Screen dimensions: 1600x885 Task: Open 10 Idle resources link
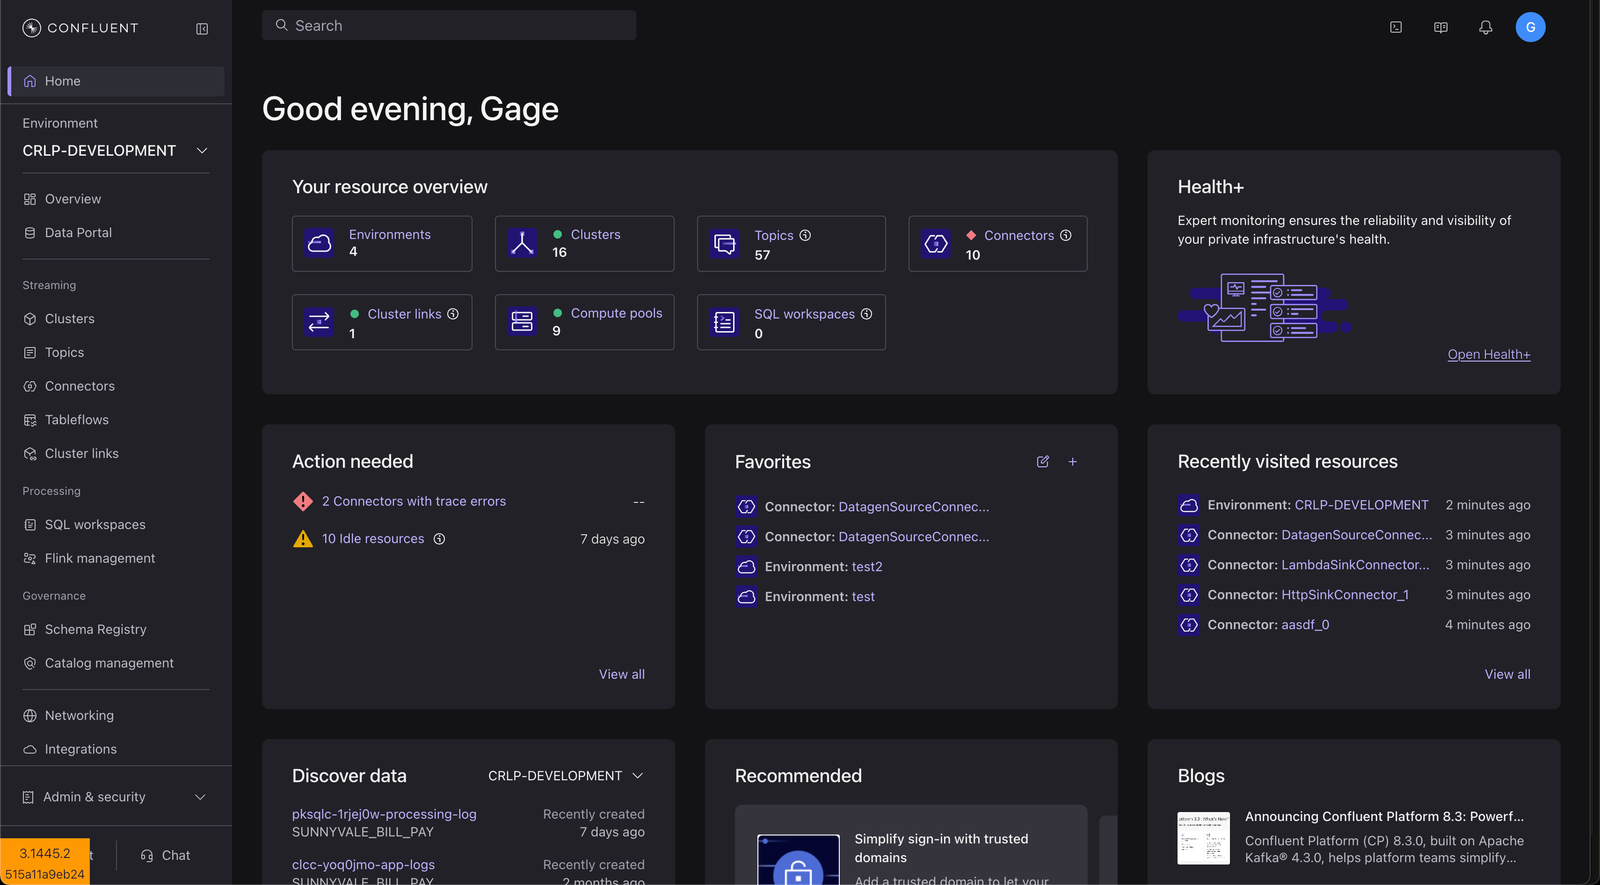coord(373,539)
